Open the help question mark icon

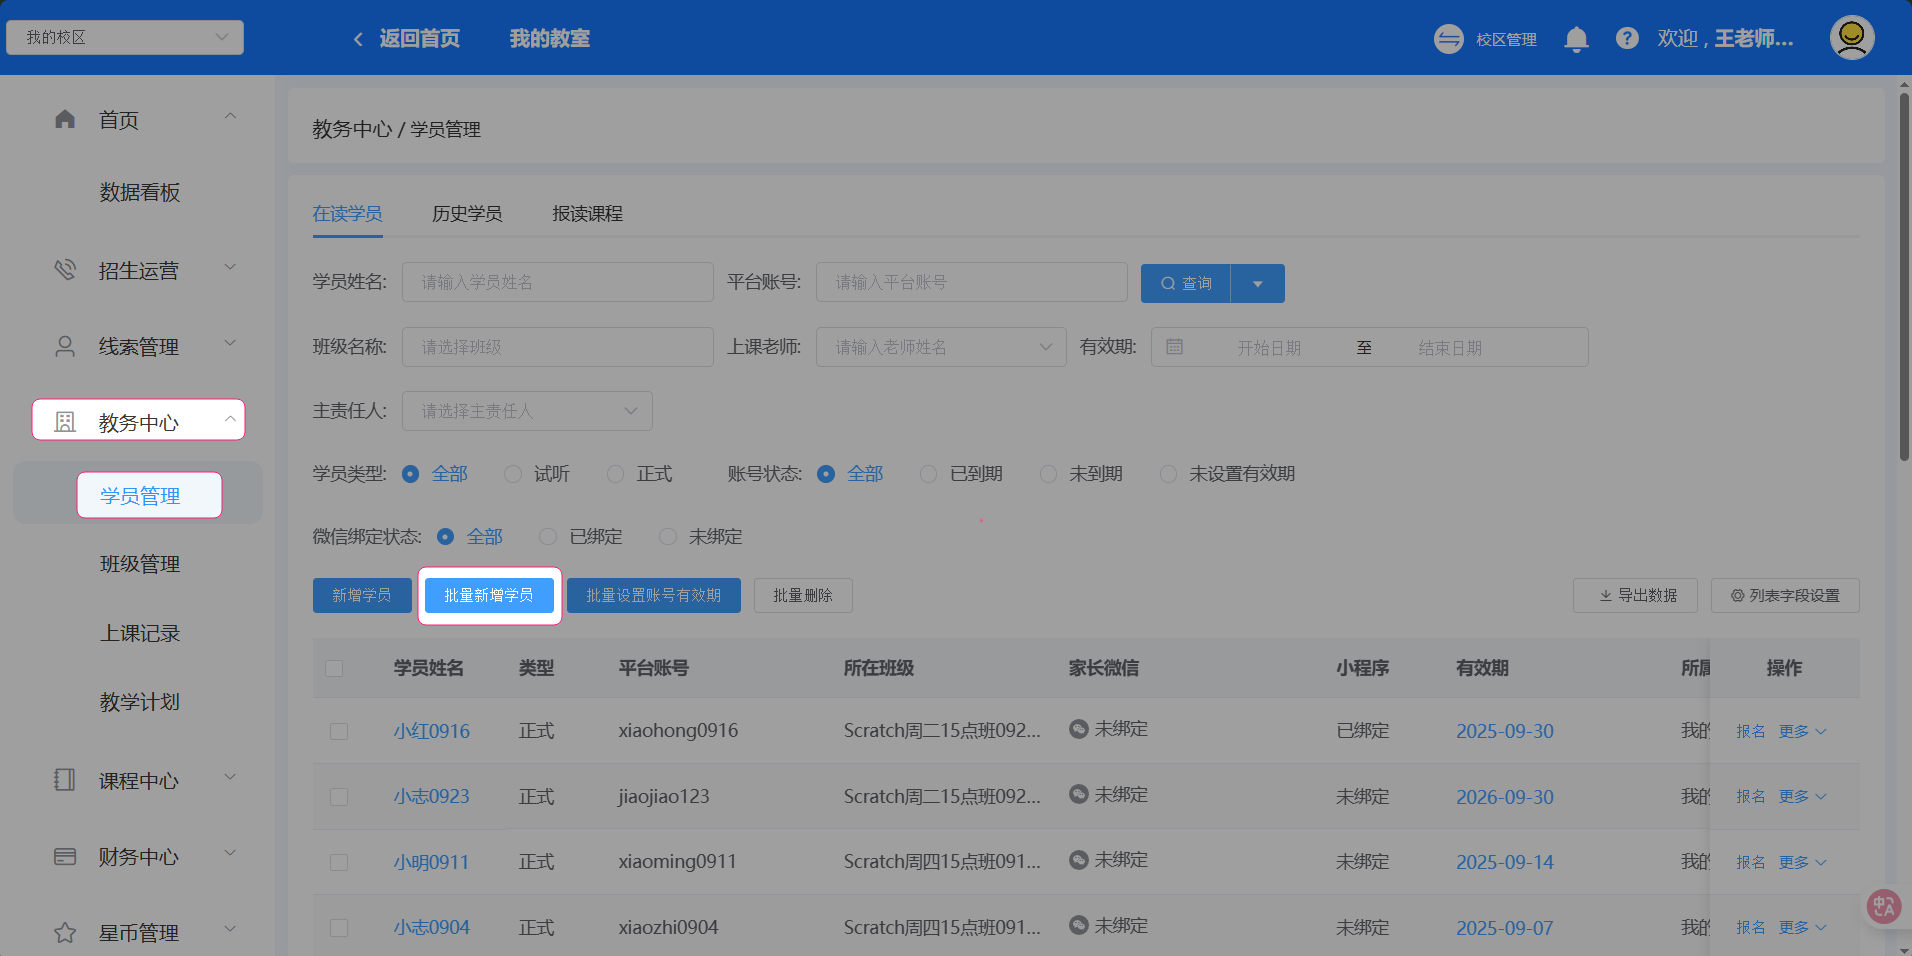(1627, 39)
